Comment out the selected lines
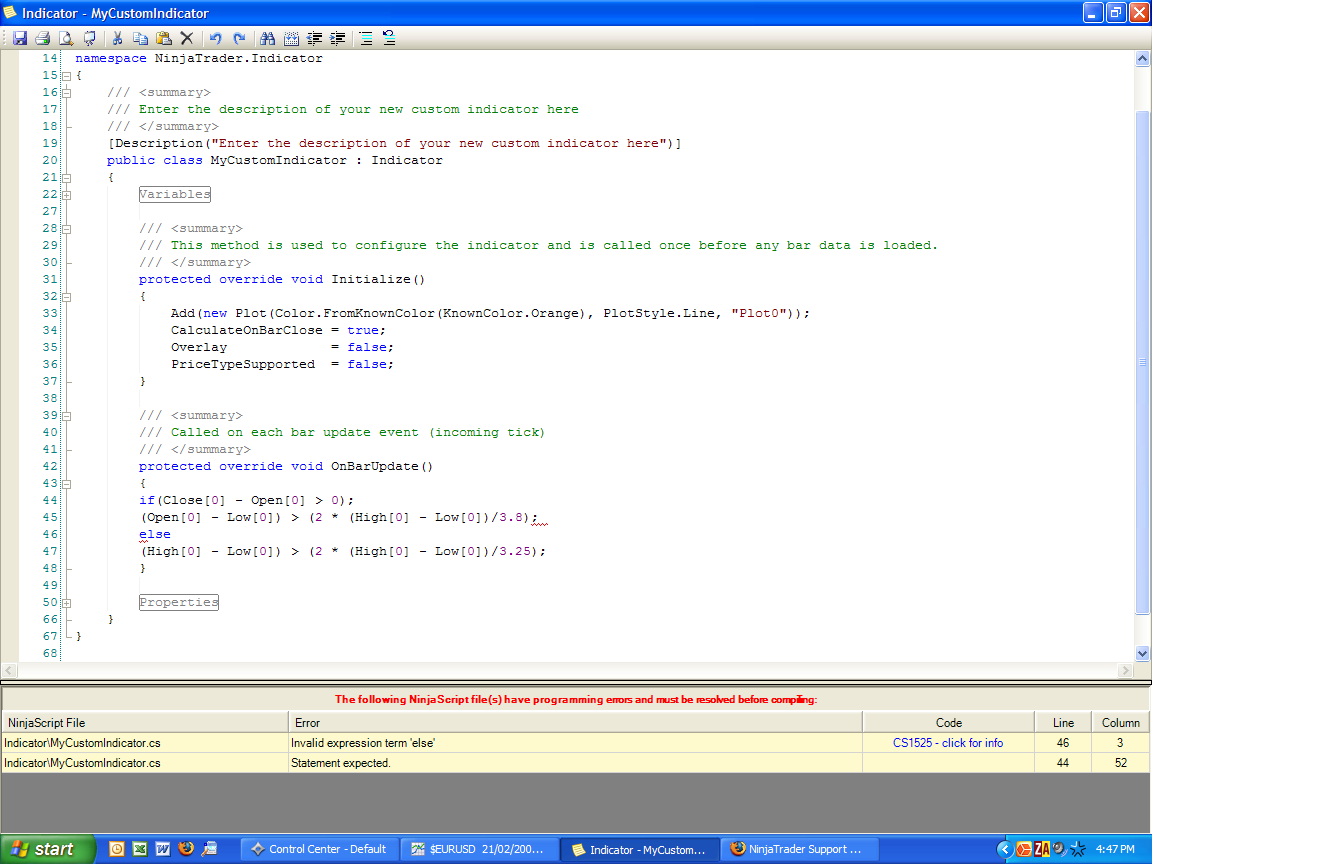The width and height of the screenshot is (1342, 864). point(366,38)
